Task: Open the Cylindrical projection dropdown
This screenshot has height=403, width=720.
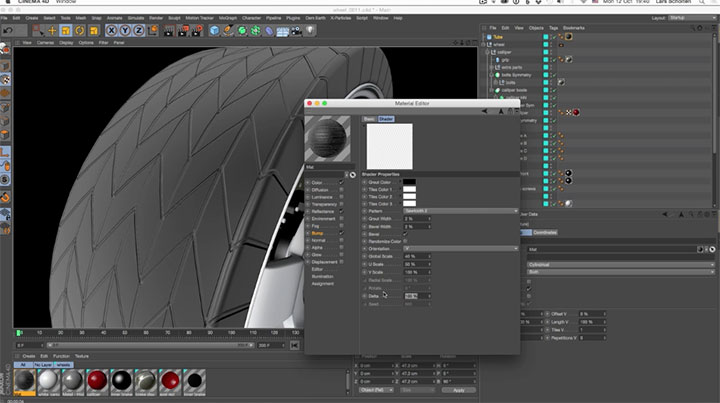Action: click(x=621, y=265)
